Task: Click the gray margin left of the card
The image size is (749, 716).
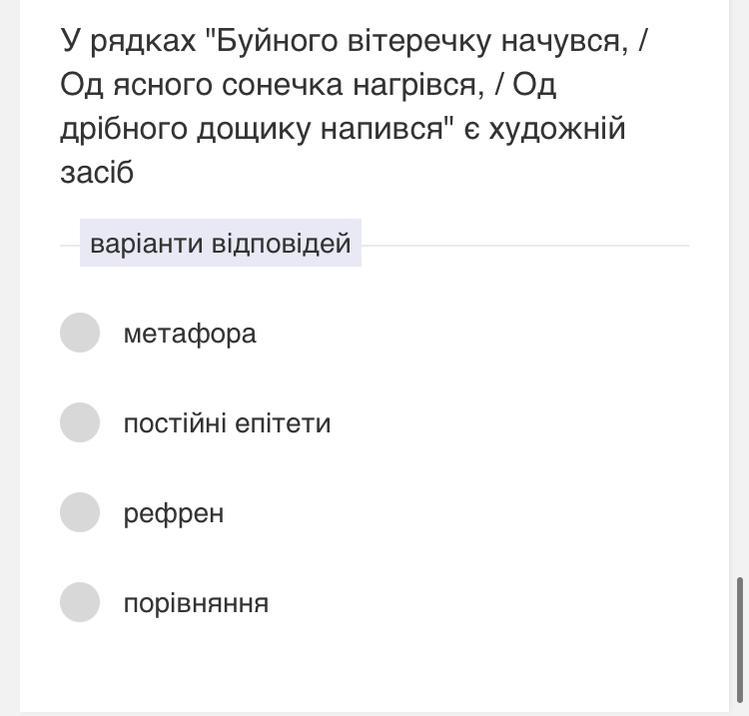Action: (x=10, y=358)
